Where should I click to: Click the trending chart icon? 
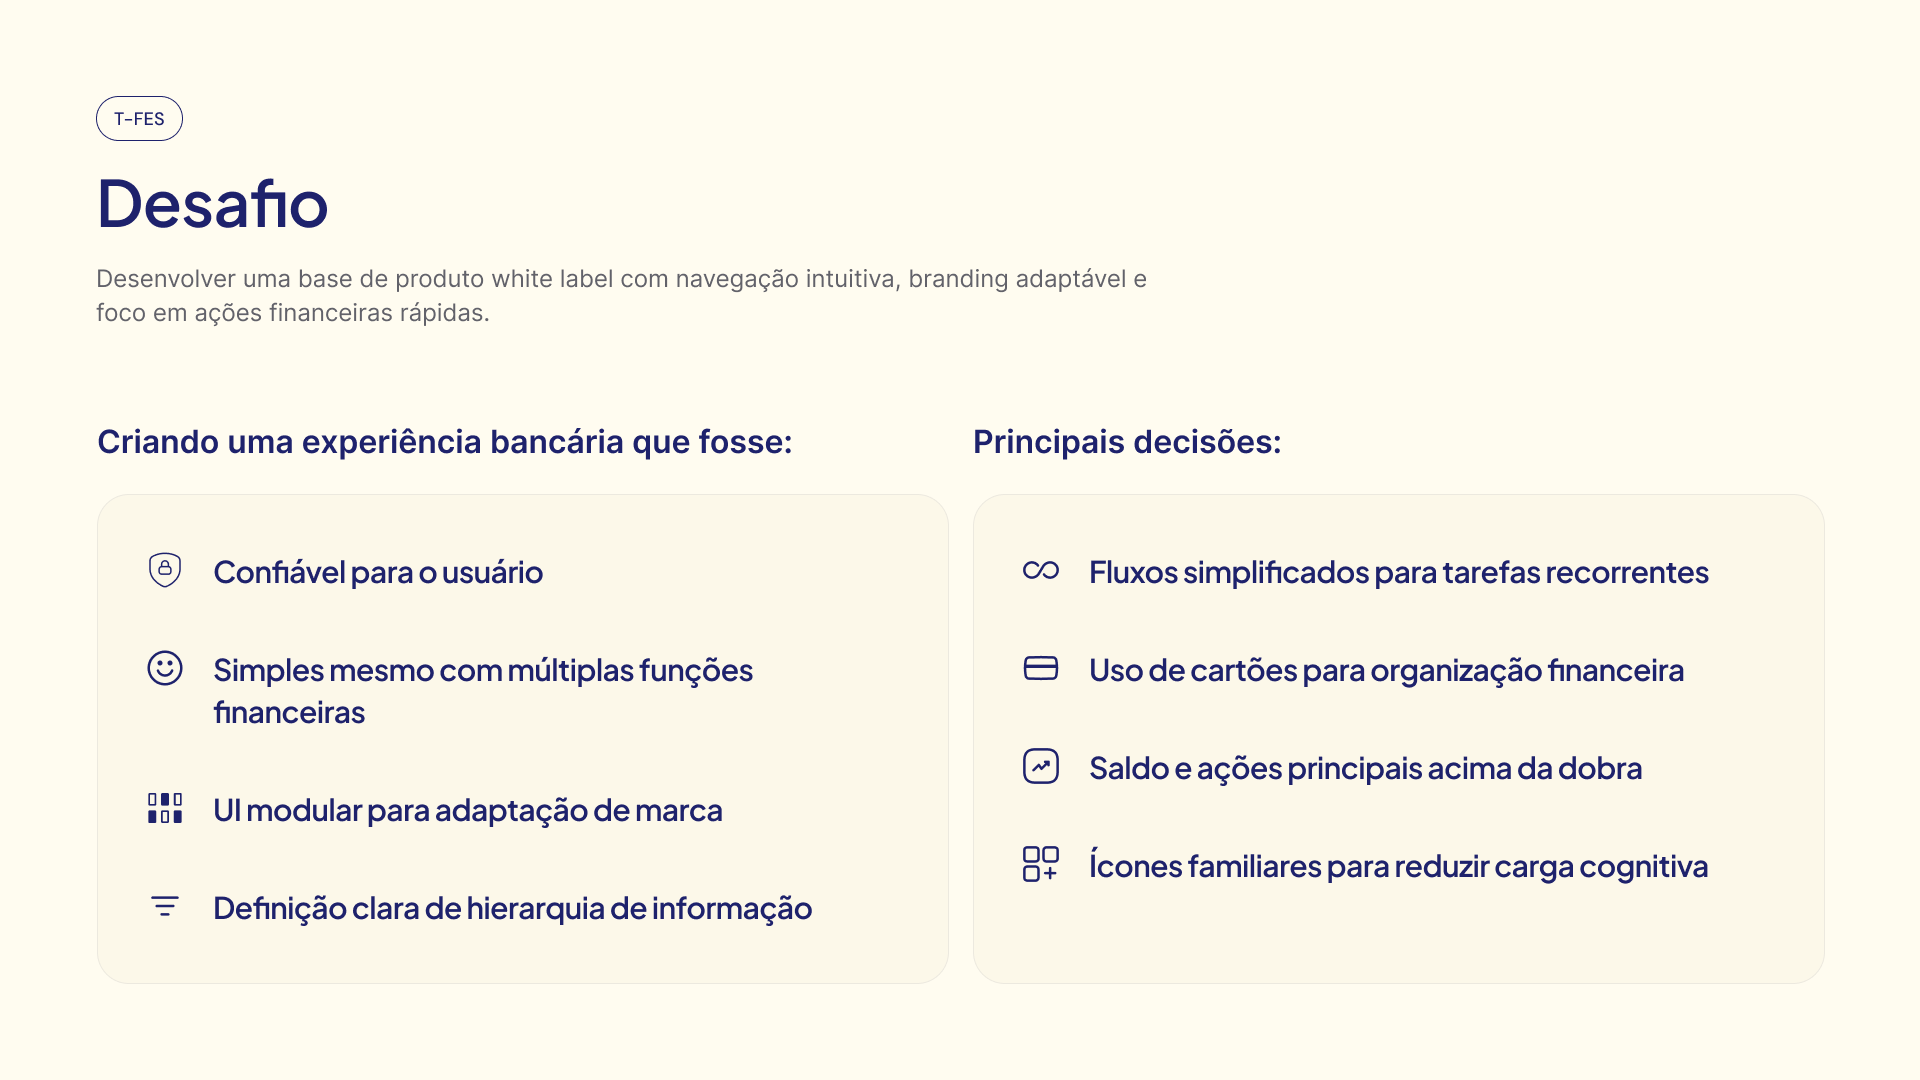(x=1041, y=766)
